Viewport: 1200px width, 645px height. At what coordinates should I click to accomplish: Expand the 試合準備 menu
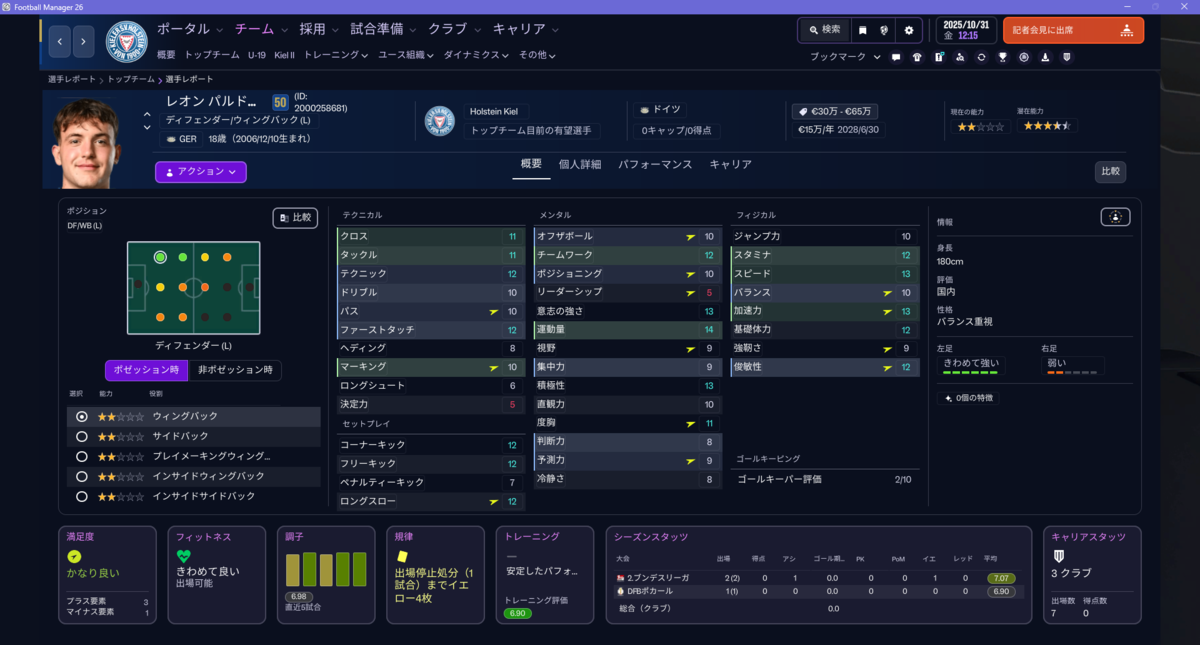click(x=384, y=29)
